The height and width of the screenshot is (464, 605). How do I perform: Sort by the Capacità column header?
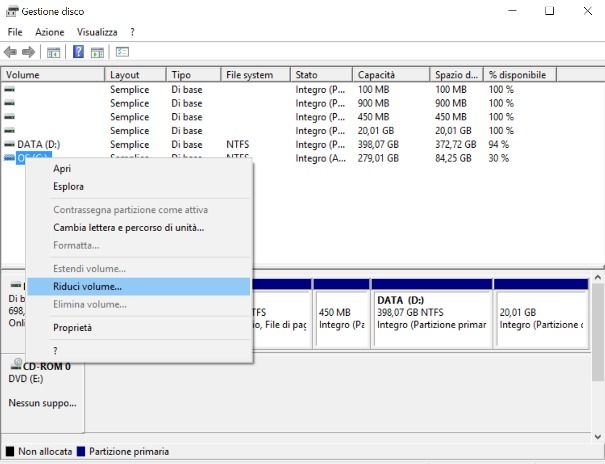[391, 74]
